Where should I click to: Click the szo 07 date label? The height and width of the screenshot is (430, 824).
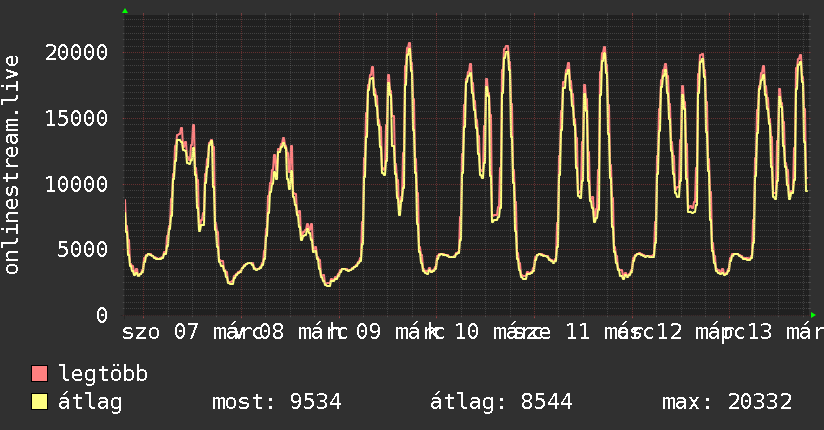(x=161, y=332)
